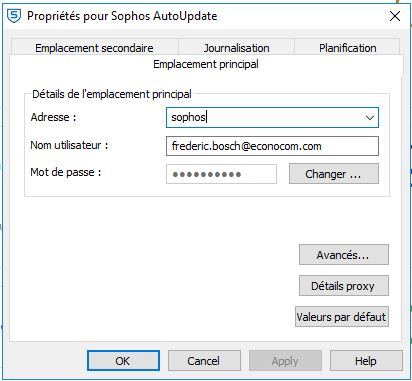The image size is (412, 381).
Task: Select the Emplacement principal tab
Action: point(206,64)
